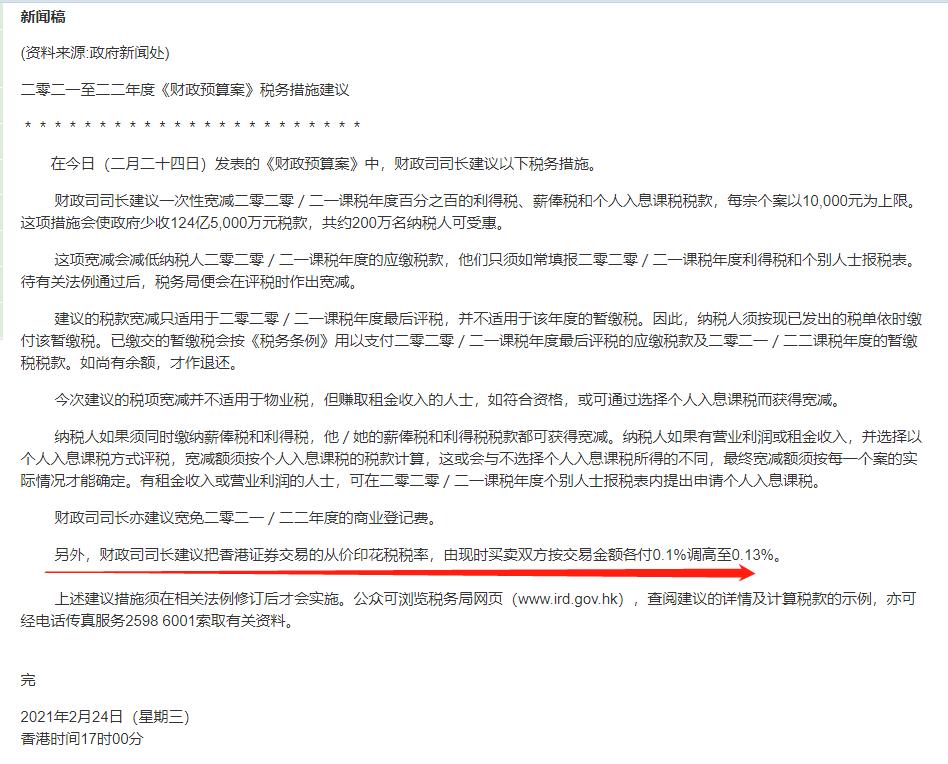Click the row of asterisks separator
Viewport: 948px width, 764px height.
click(192, 125)
